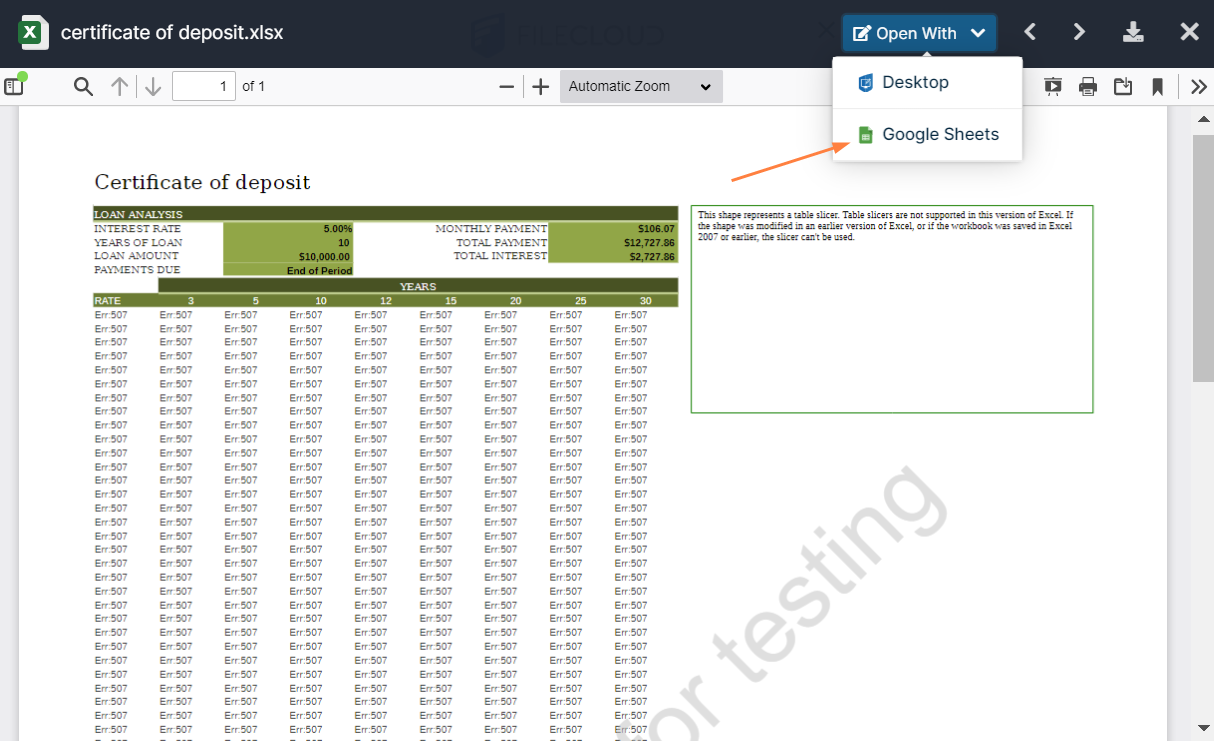The height and width of the screenshot is (741, 1214).
Task: Click the current view bookmark icon
Action: tap(1157, 86)
